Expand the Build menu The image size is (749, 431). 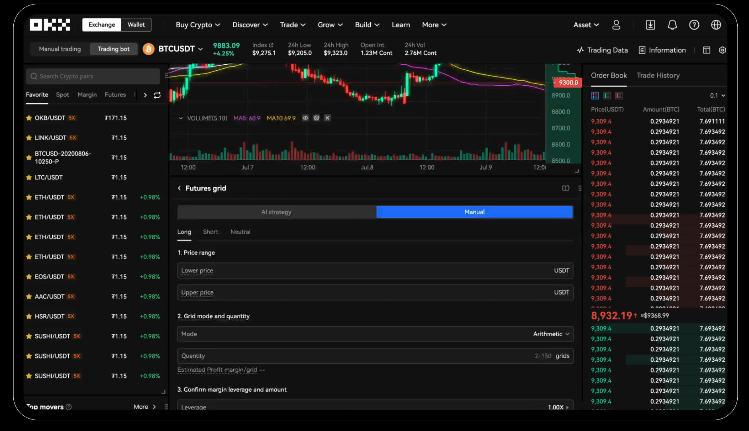[x=367, y=25]
